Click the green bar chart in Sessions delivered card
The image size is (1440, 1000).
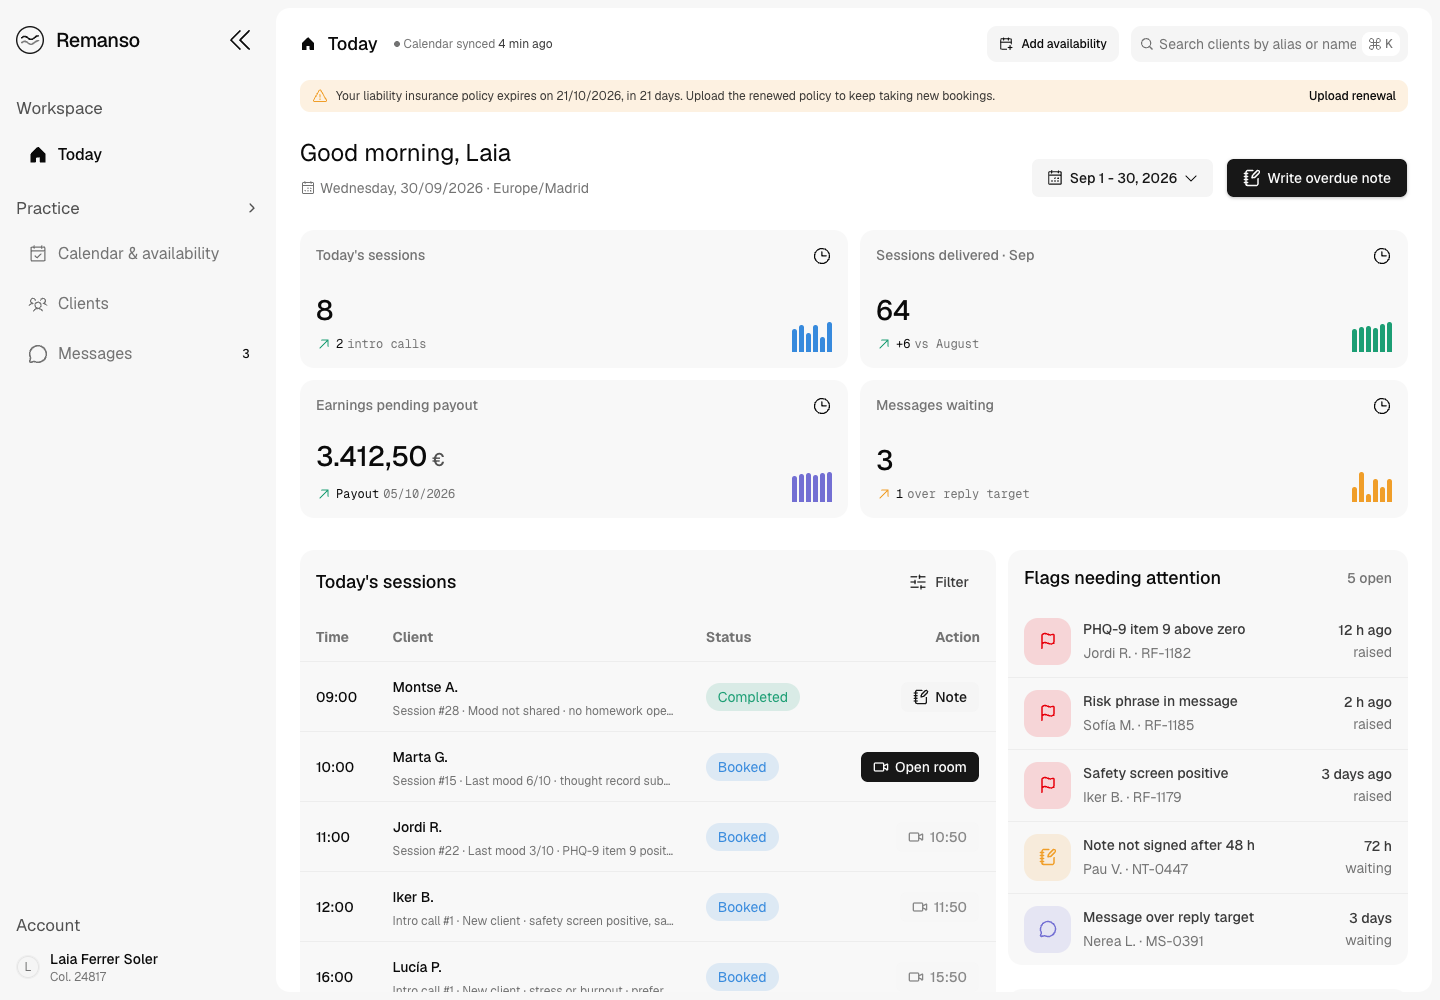point(1372,337)
